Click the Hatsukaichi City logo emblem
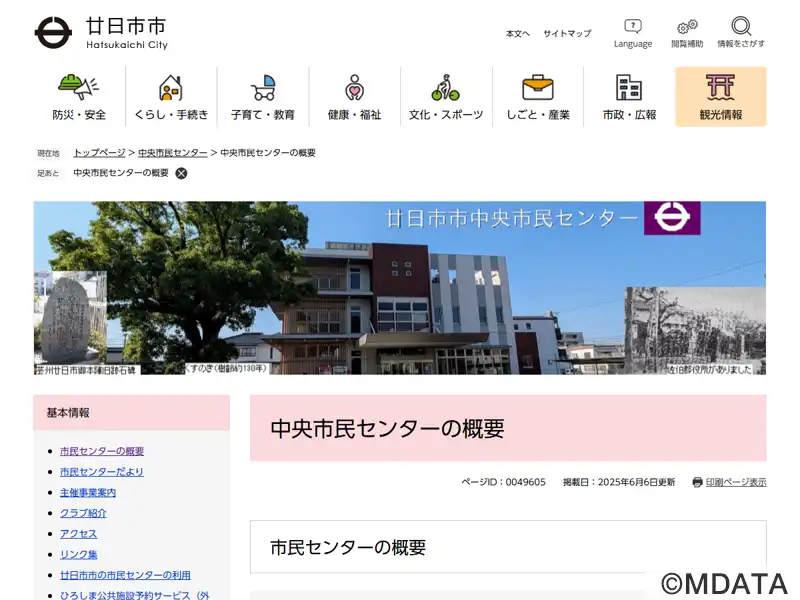Viewport: 800px width, 600px height. point(53,33)
